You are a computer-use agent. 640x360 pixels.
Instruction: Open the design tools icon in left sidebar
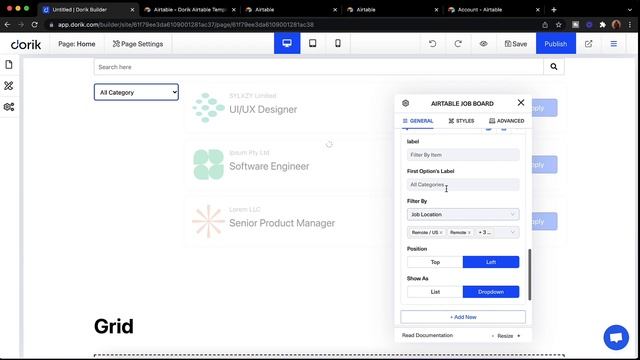coord(9,86)
